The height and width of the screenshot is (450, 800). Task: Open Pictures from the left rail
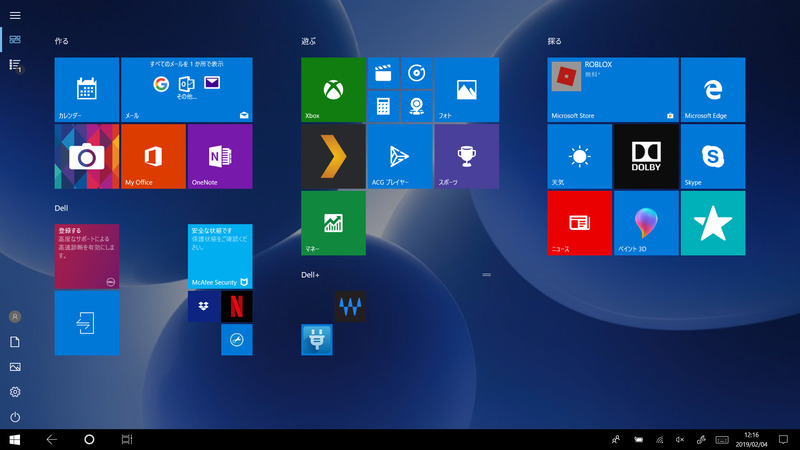pos(15,367)
